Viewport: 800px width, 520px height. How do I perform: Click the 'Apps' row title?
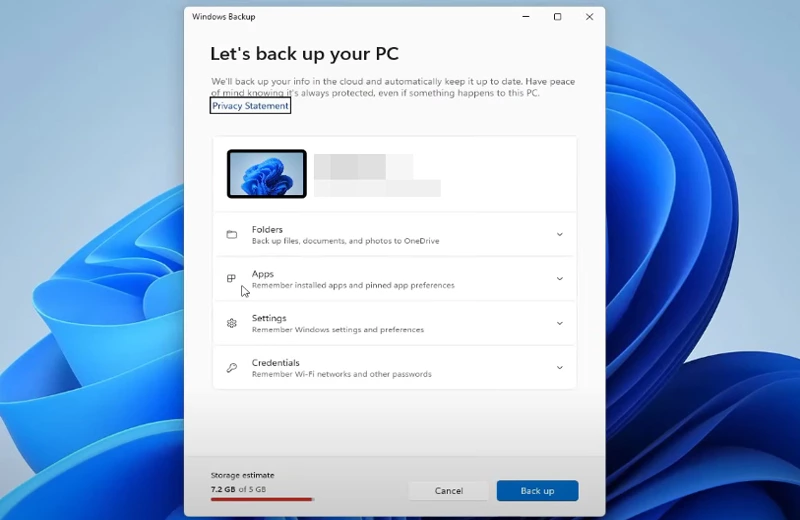point(263,274)
